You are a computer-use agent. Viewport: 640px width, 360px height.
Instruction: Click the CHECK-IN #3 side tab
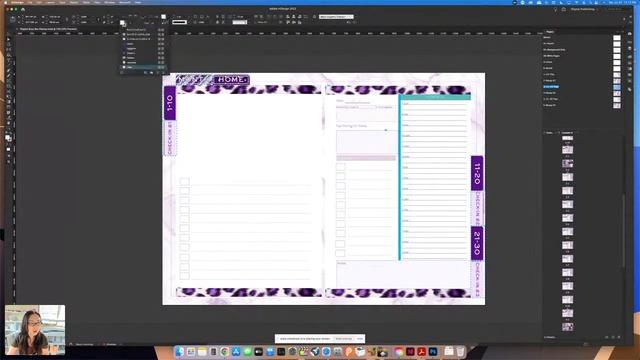click(x=477, y=279)
